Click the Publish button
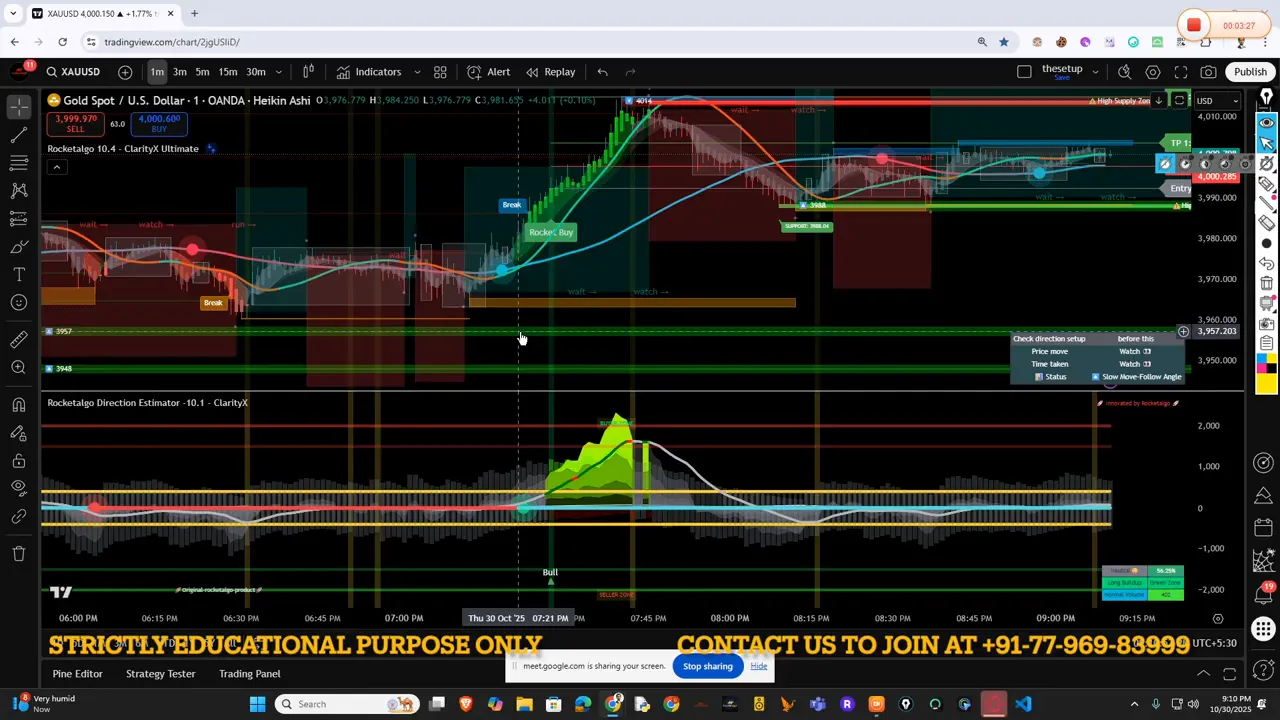 pos(1251,71)
